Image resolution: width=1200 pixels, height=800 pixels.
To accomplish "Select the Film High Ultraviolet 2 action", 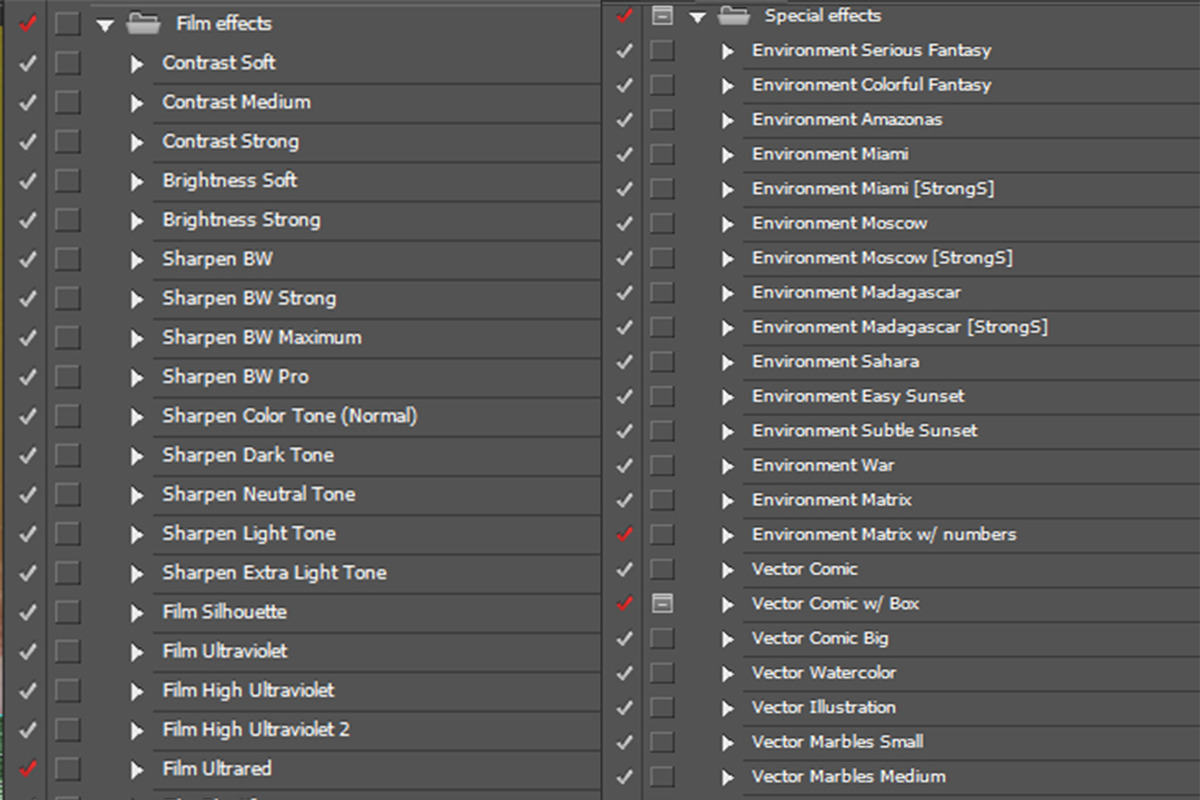I will 256,730.
